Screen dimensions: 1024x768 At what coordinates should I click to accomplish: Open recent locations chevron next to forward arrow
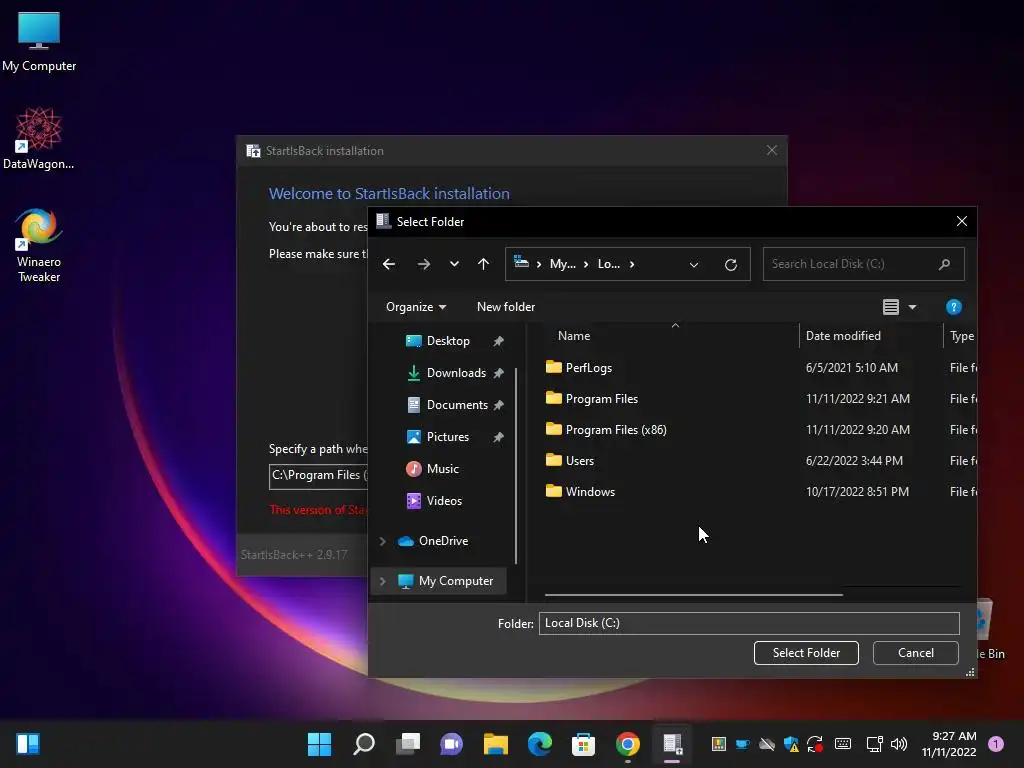point(454,264)
